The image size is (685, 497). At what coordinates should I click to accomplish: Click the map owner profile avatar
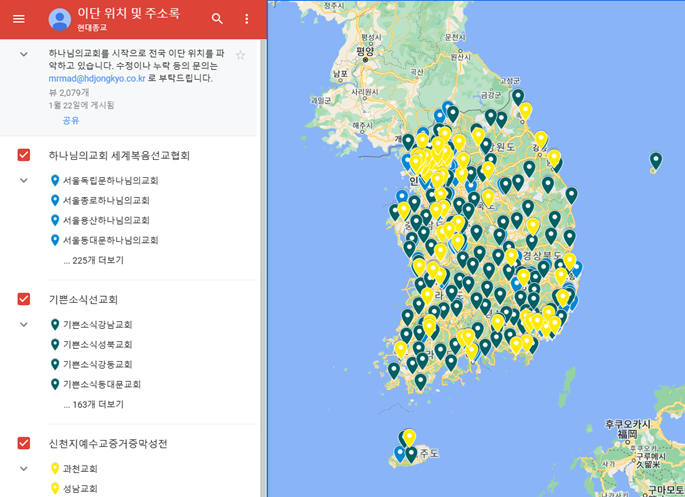pos(60,19)
